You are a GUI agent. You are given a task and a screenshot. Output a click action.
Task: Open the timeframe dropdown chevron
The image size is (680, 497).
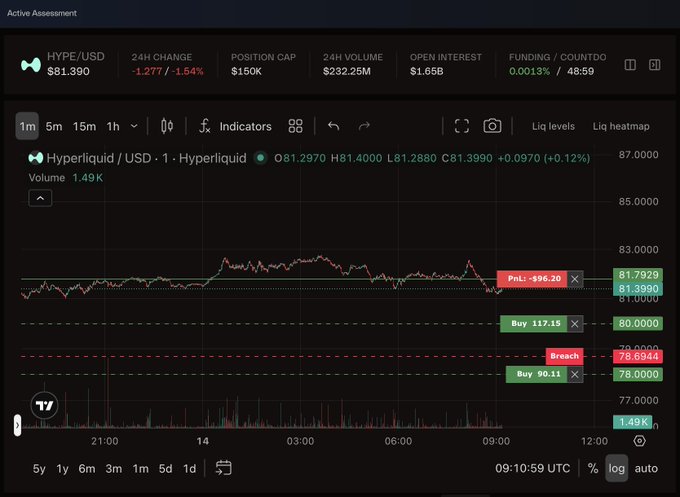134,126
